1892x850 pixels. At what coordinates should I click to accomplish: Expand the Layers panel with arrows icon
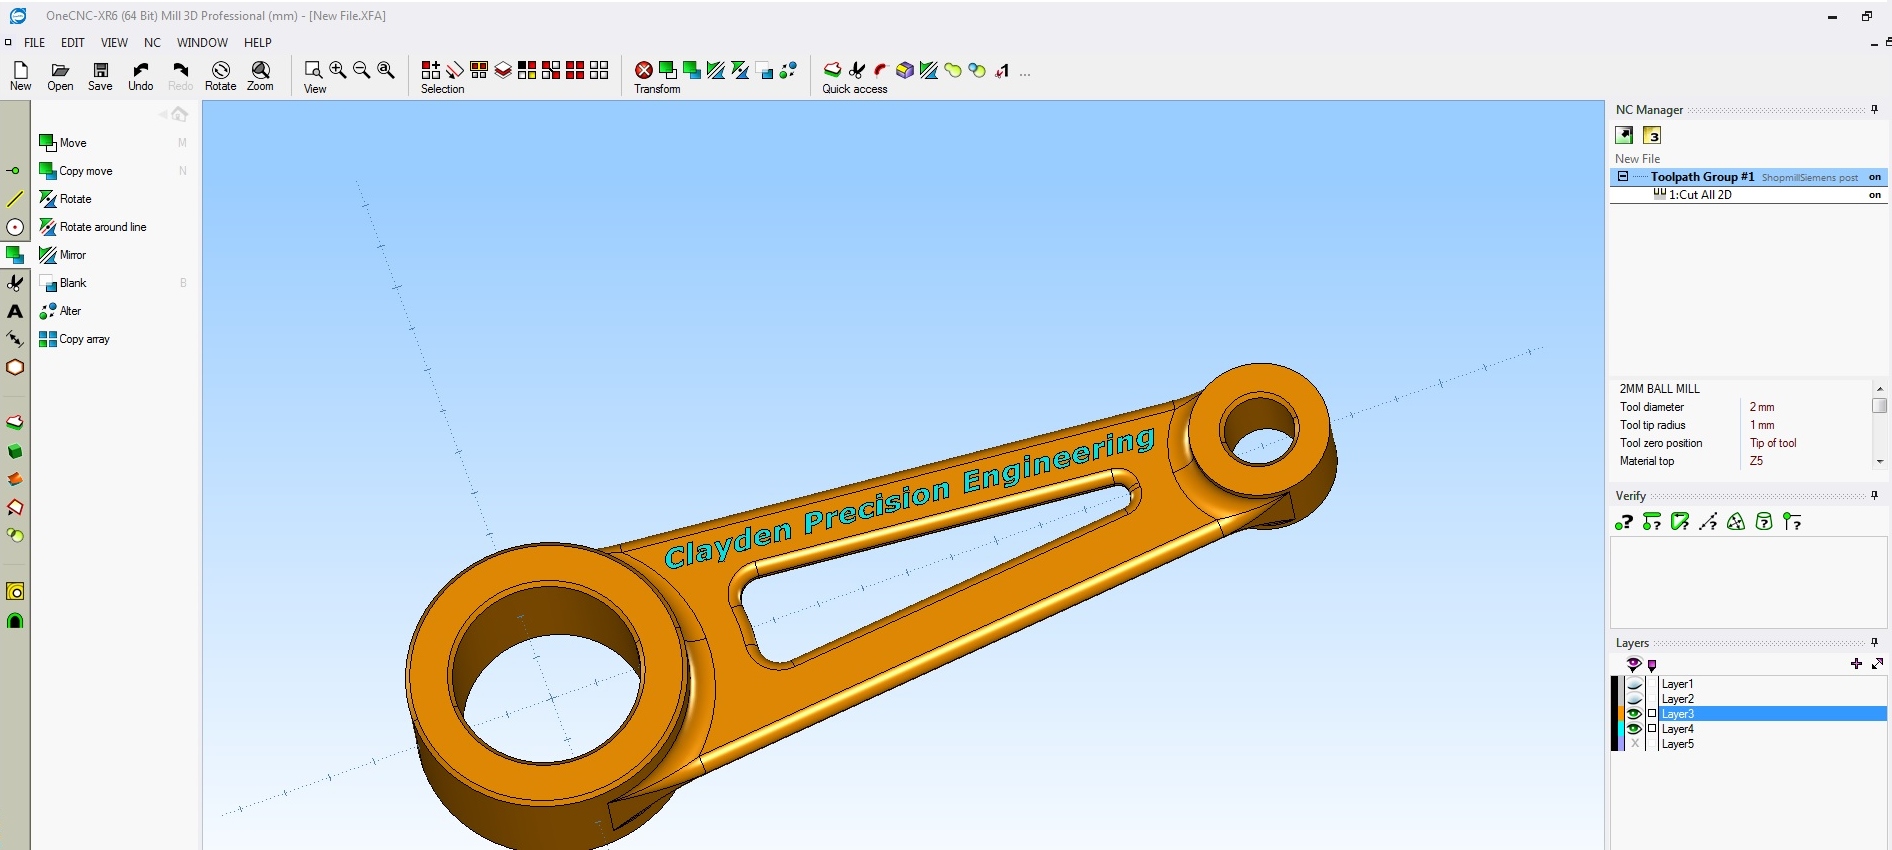1877,664
